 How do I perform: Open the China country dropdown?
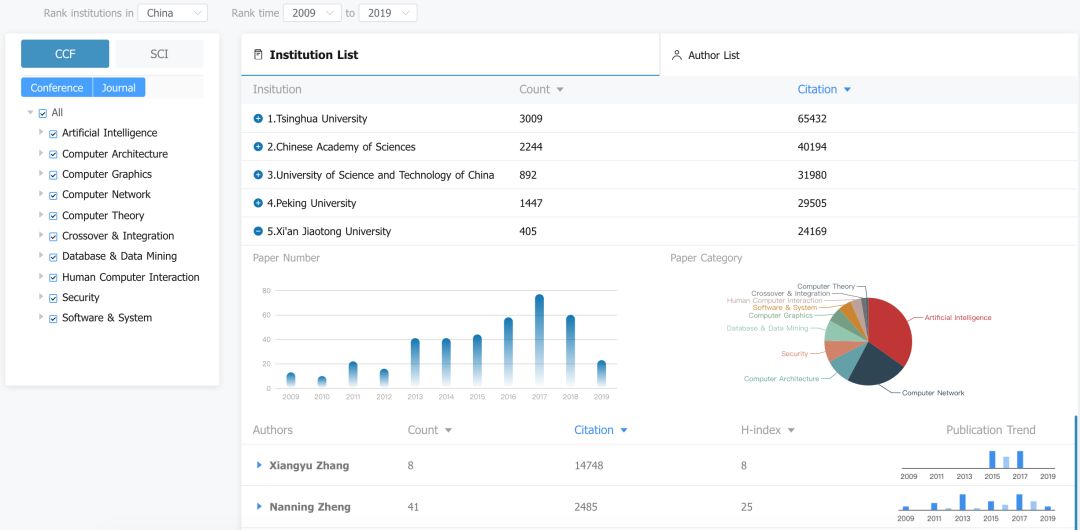coord(173,12)
